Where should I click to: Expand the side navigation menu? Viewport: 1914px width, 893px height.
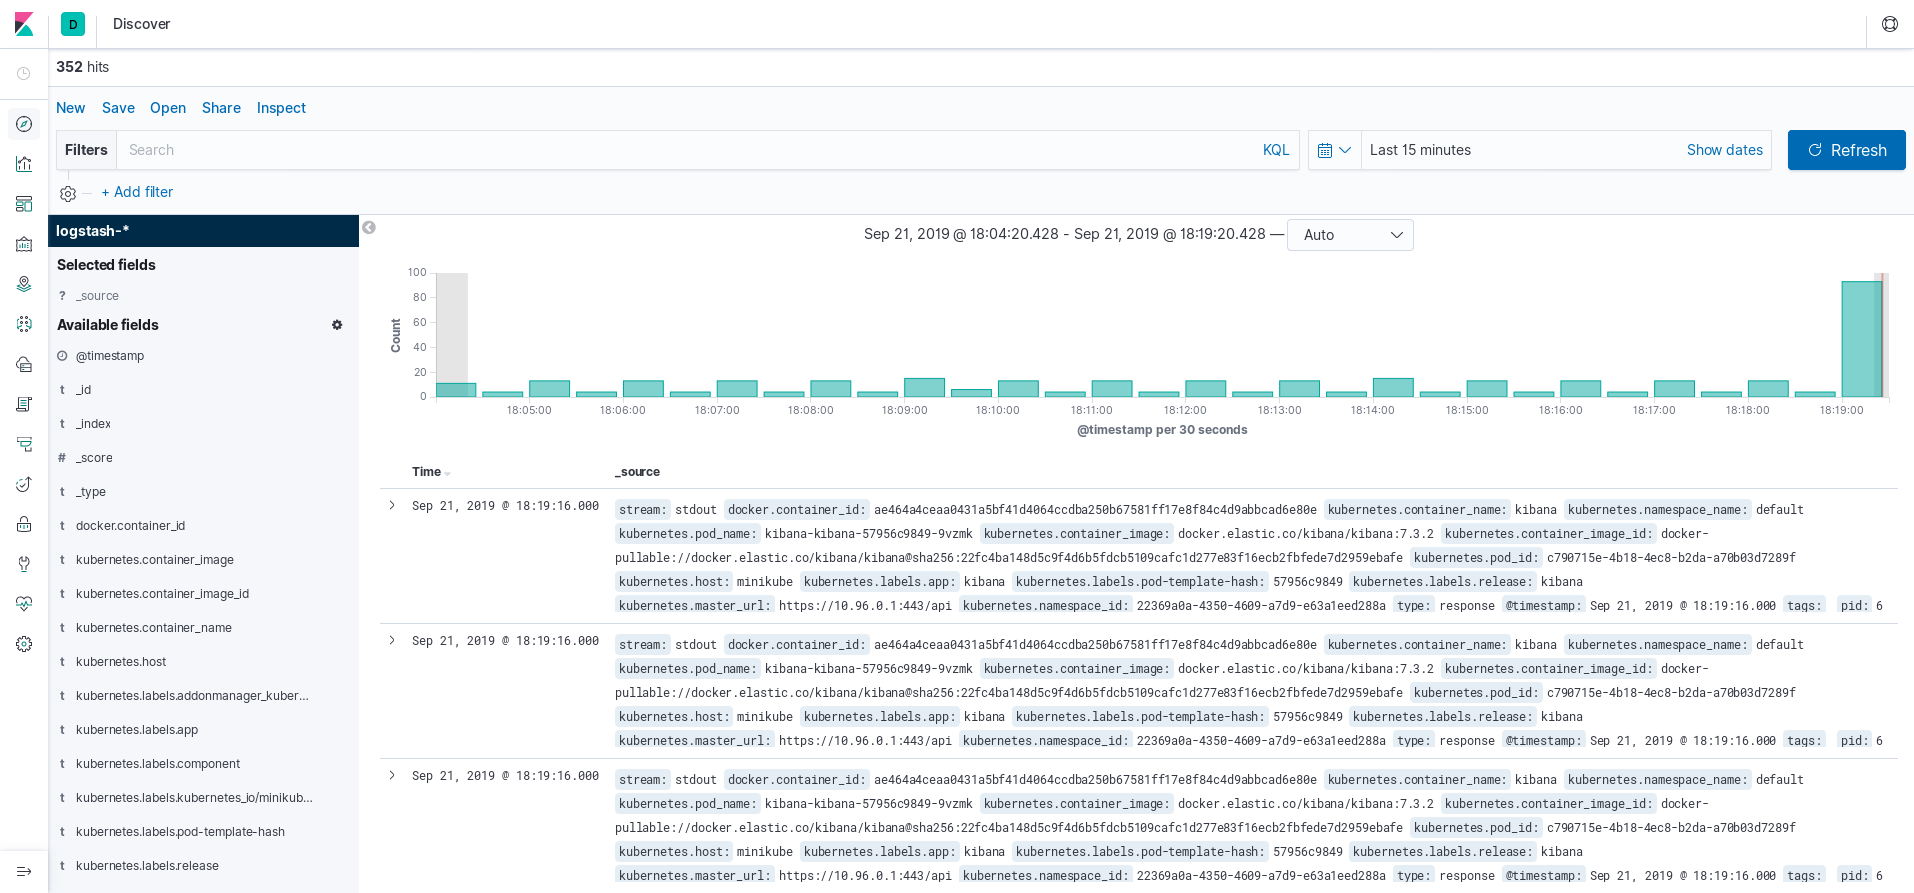tap(24, 871)
